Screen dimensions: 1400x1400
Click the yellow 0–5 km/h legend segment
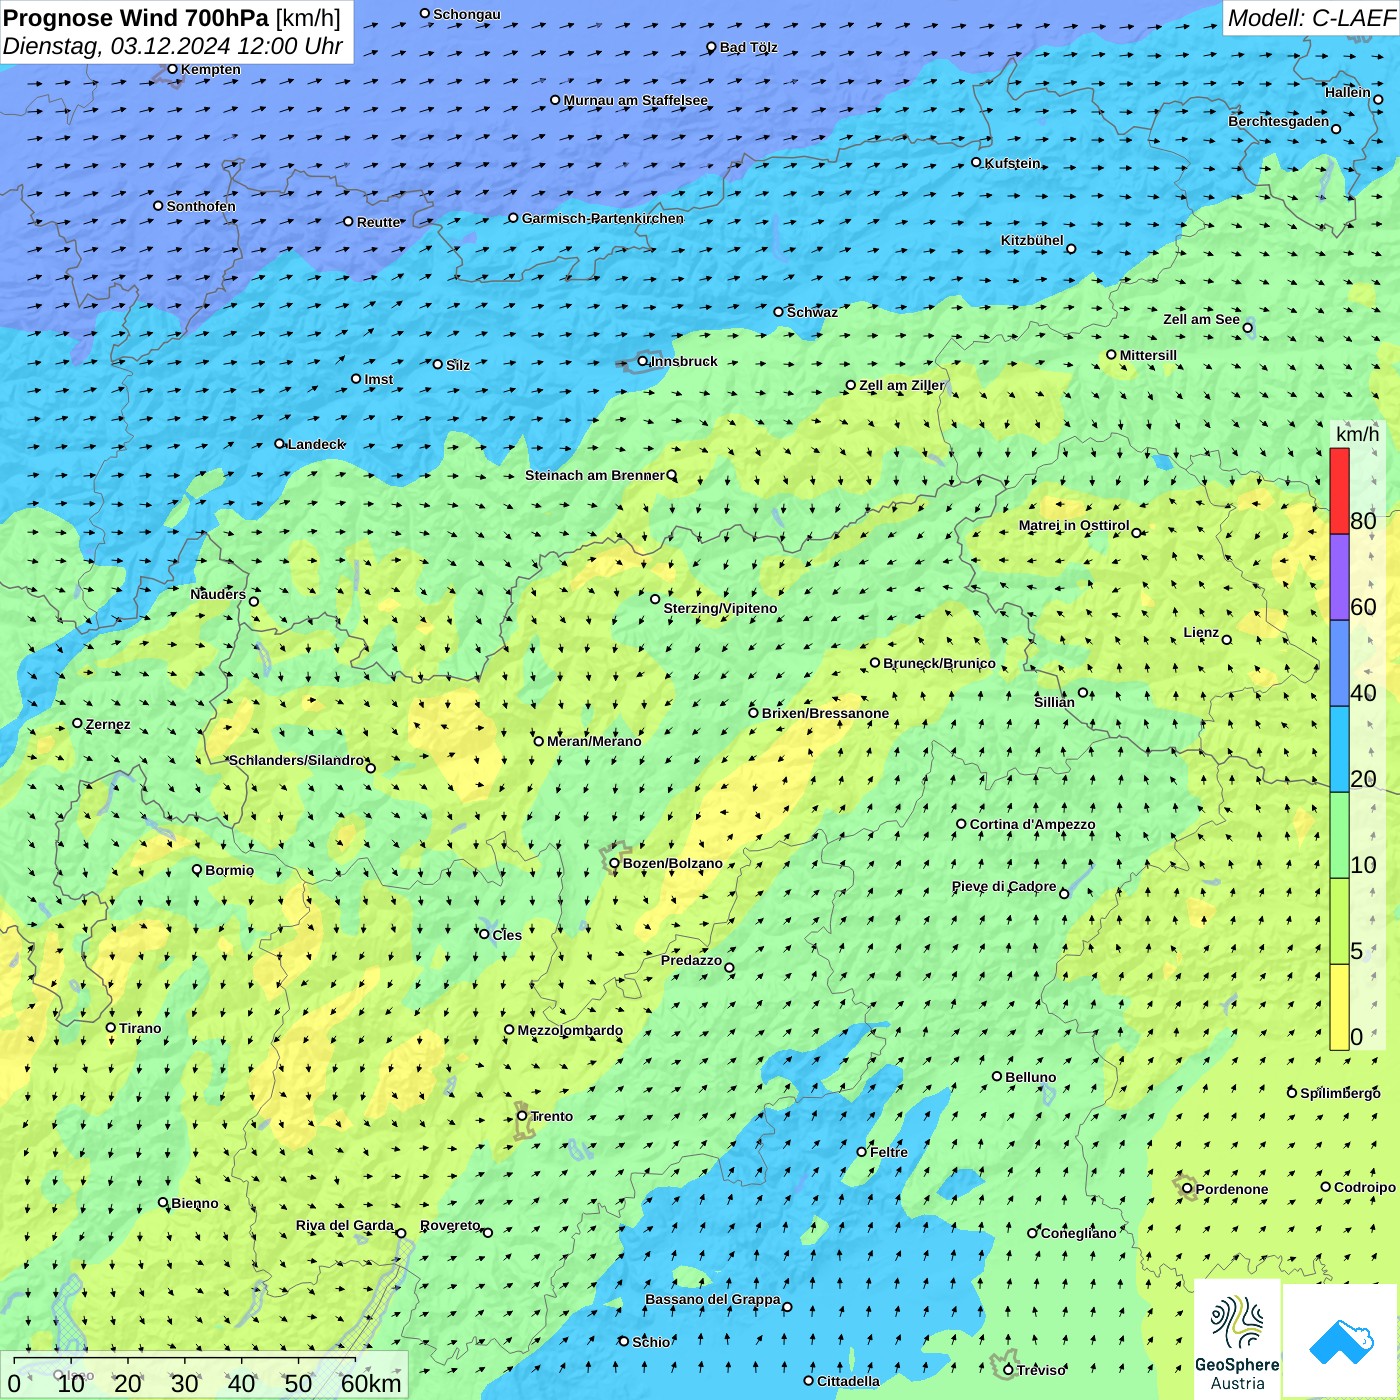pos(1339,1007)
